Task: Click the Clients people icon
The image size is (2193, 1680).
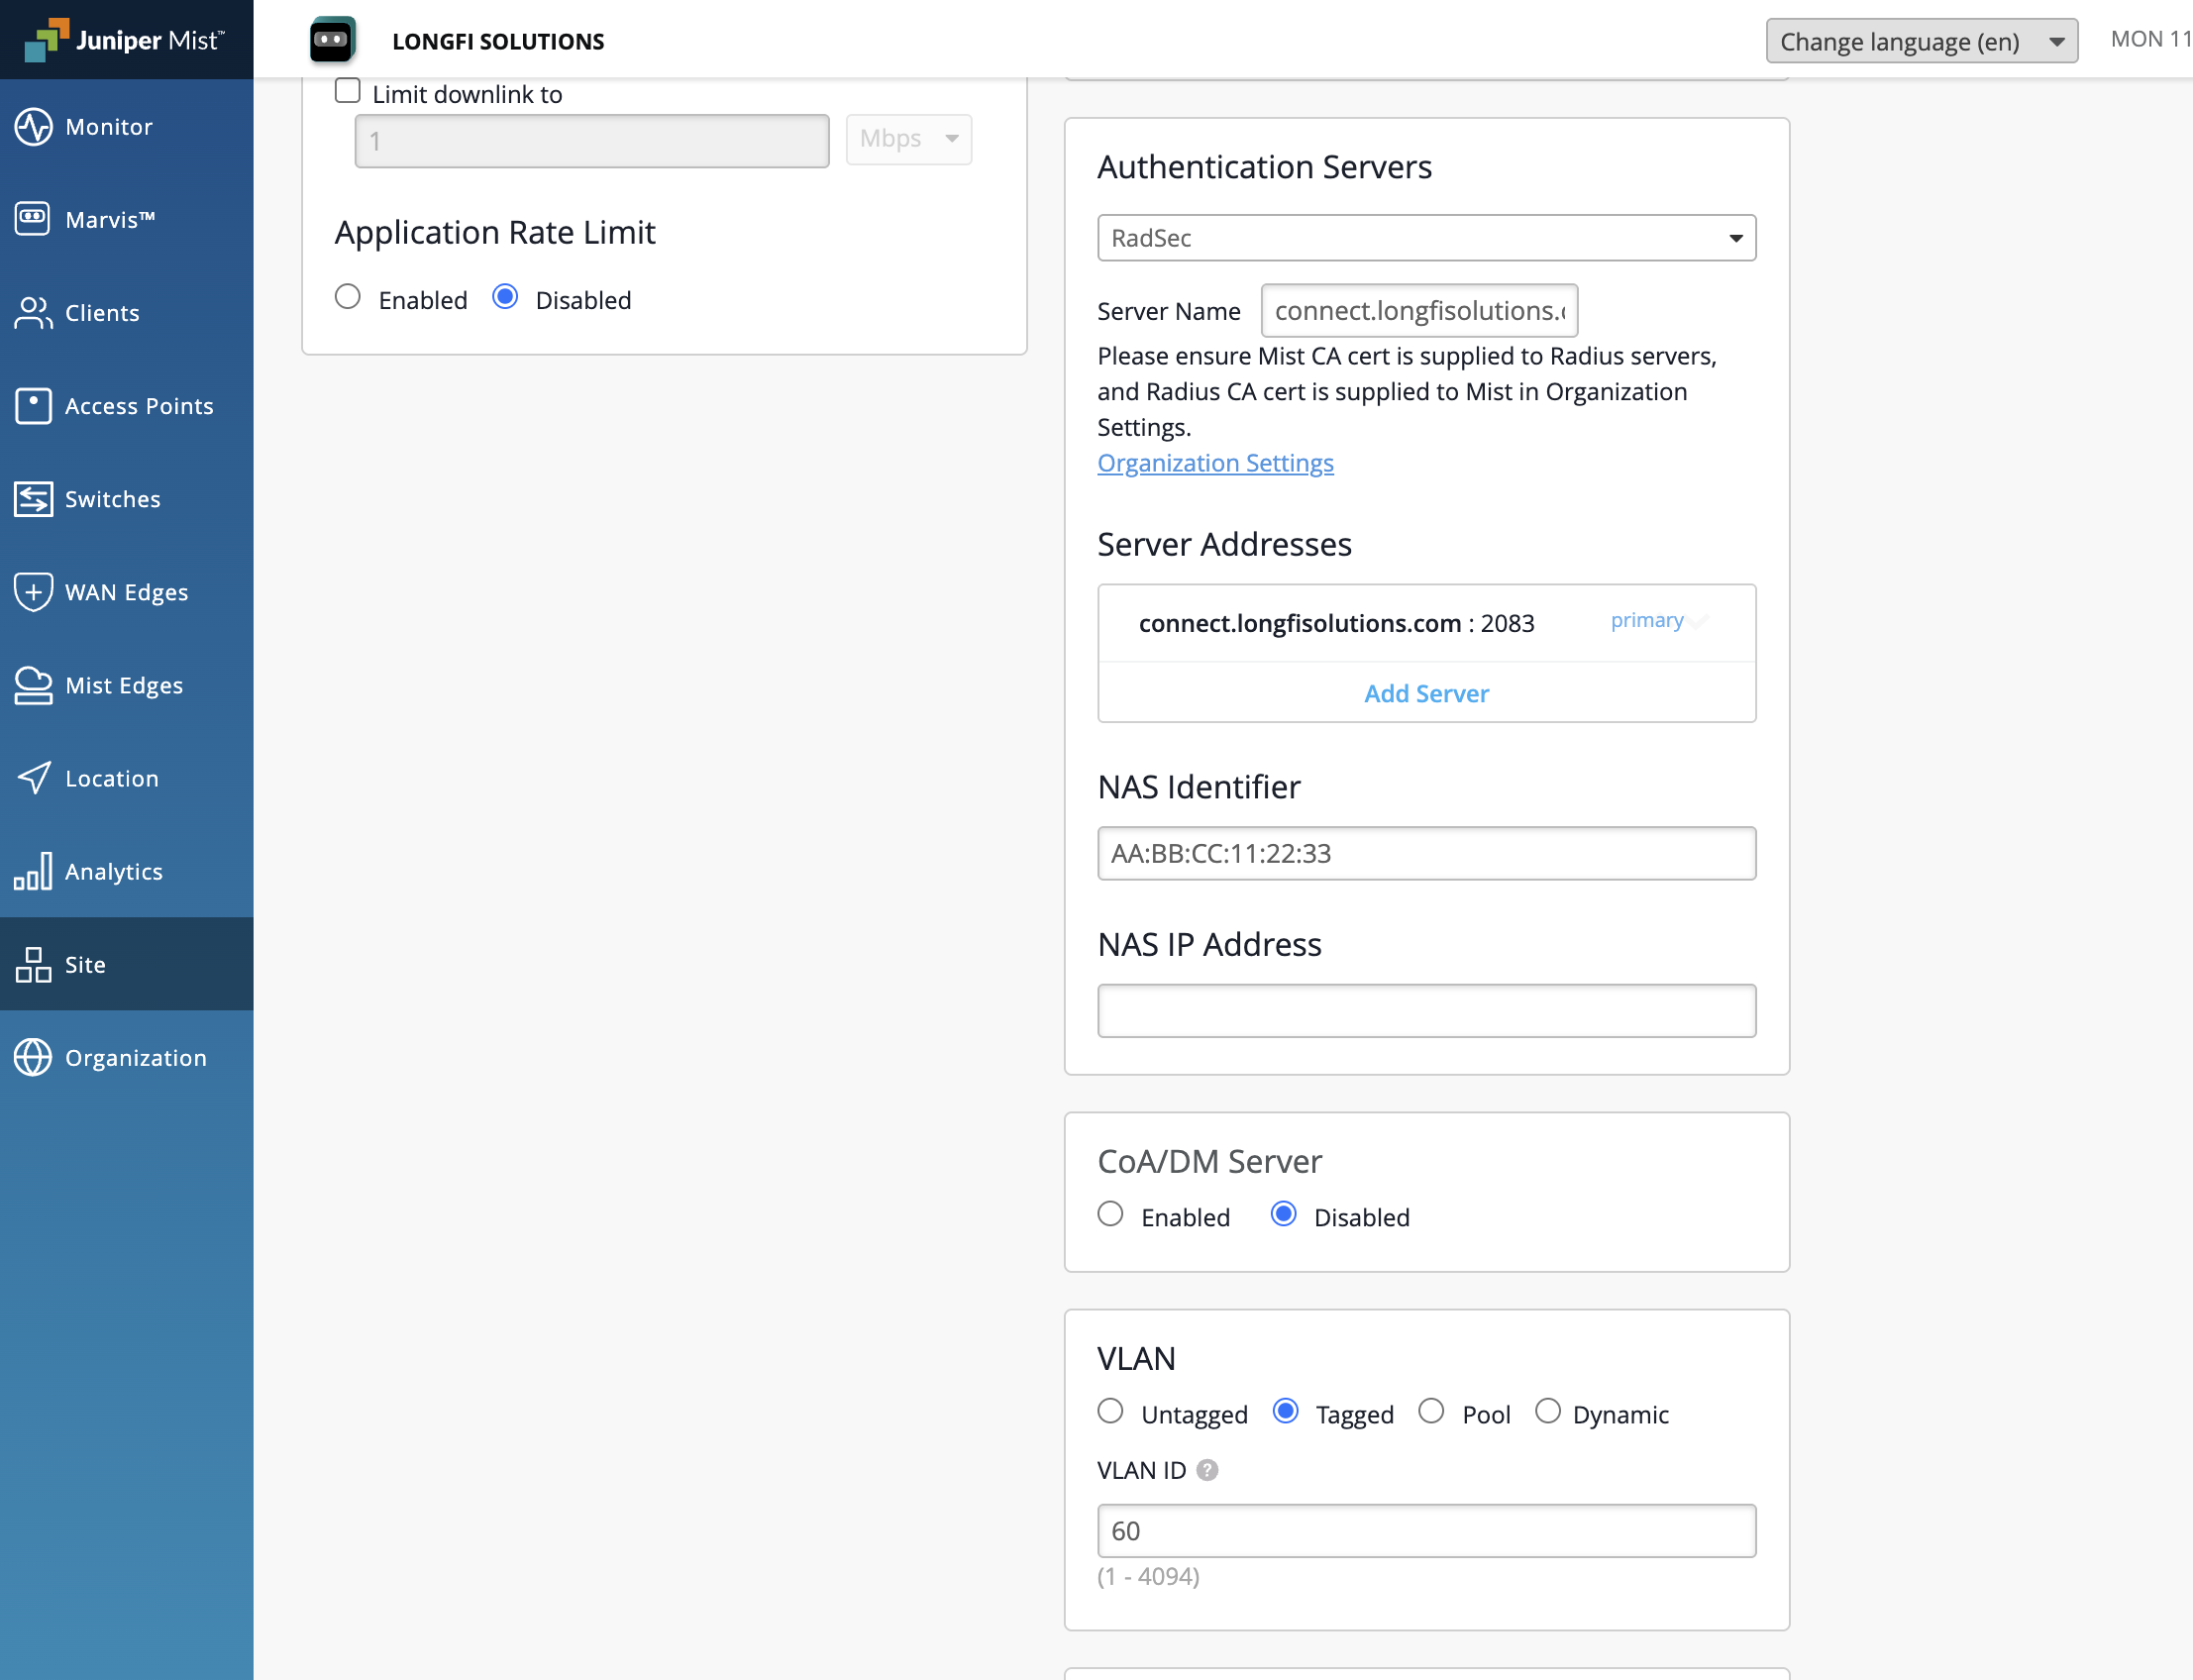Action: [33, 313]
